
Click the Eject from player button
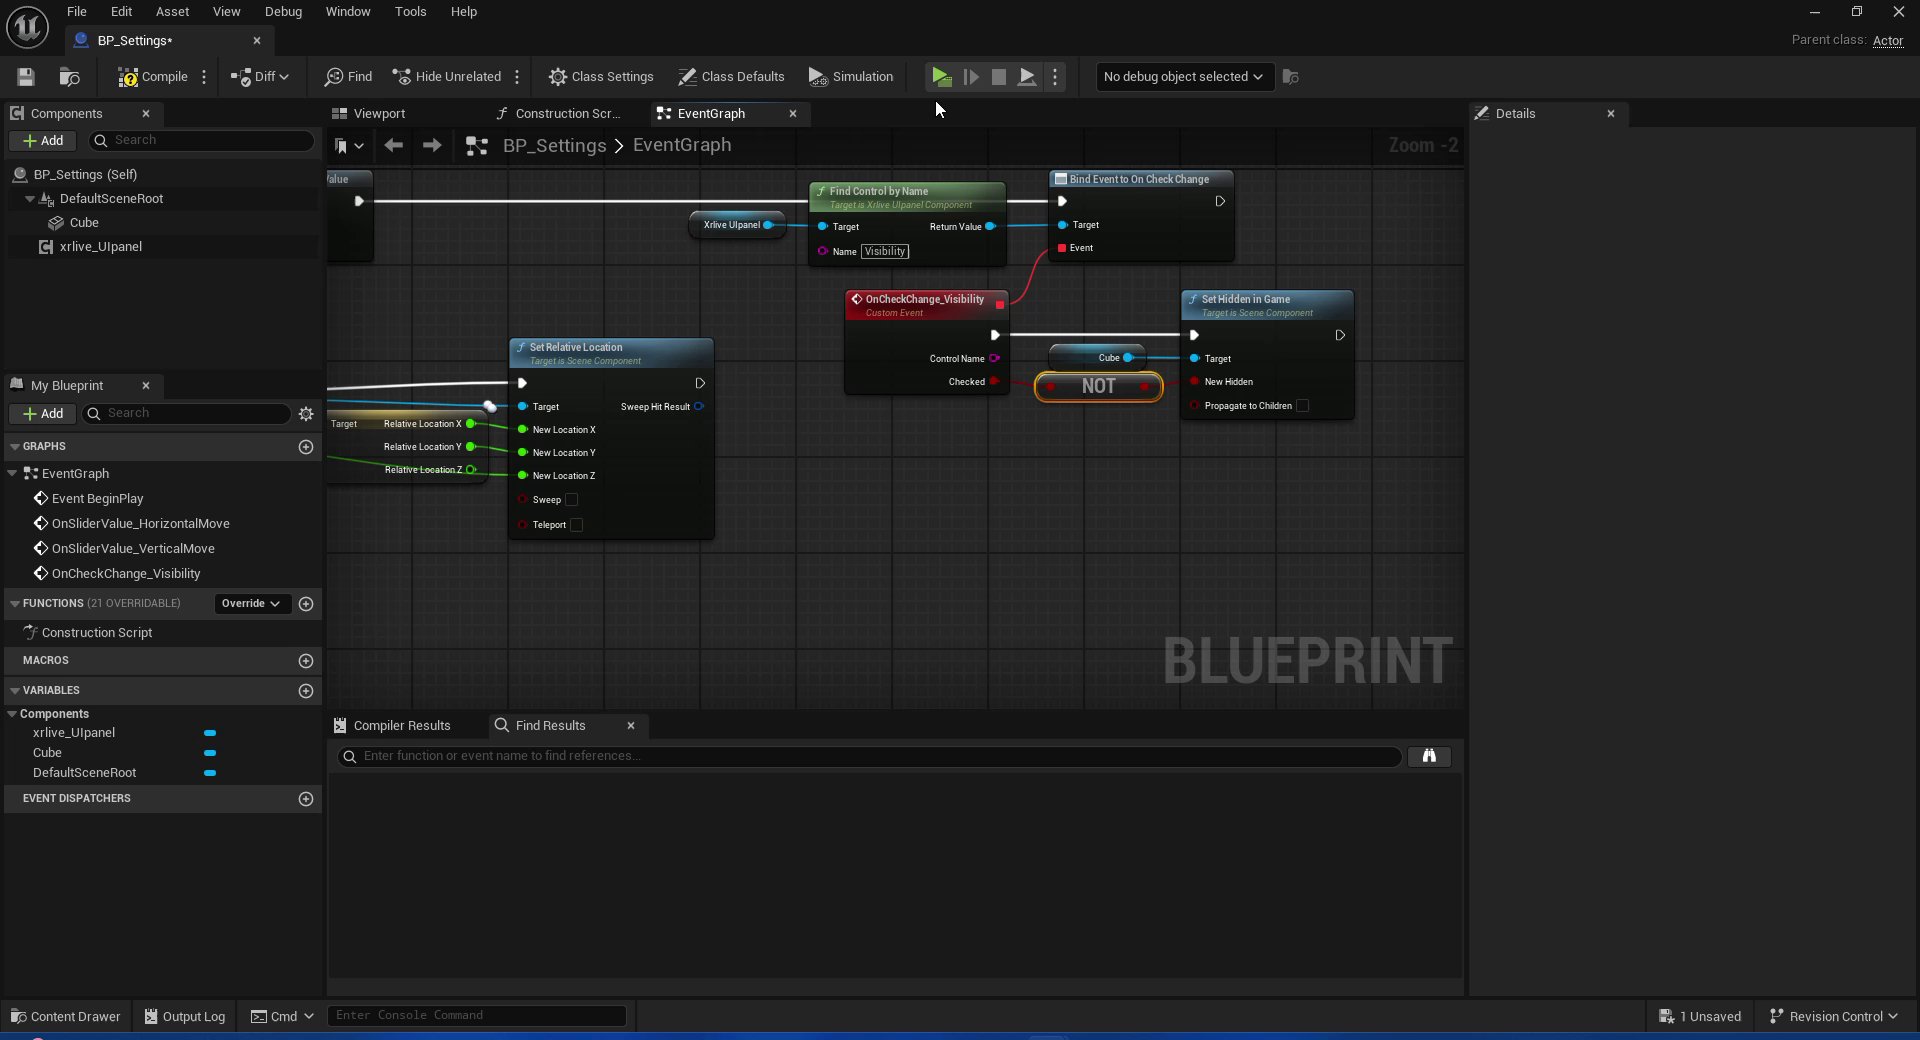click(x=1027, y=77)
